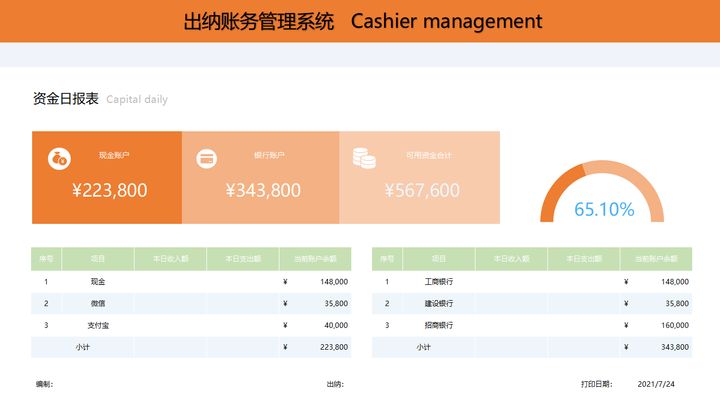Select the 65.10% gauge chart
This screenshot has width=720, height=396.
pos(602,192)
